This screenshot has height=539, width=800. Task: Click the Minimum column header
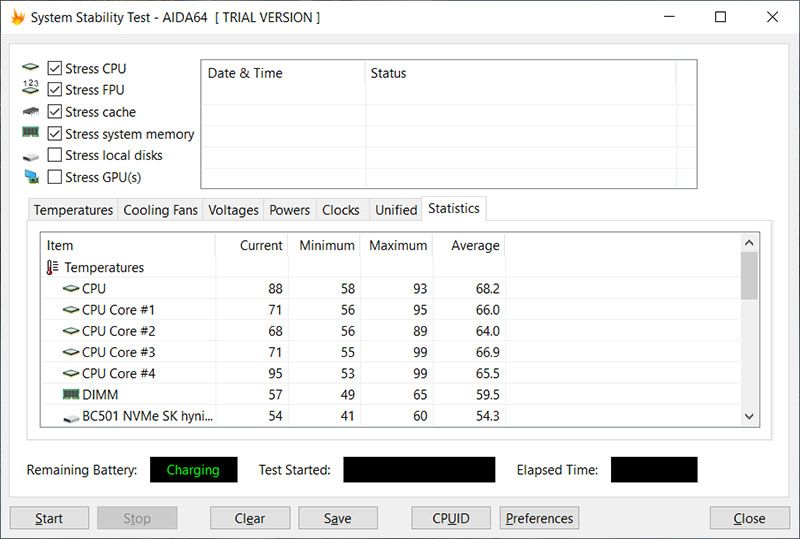[x=324, y=246]
